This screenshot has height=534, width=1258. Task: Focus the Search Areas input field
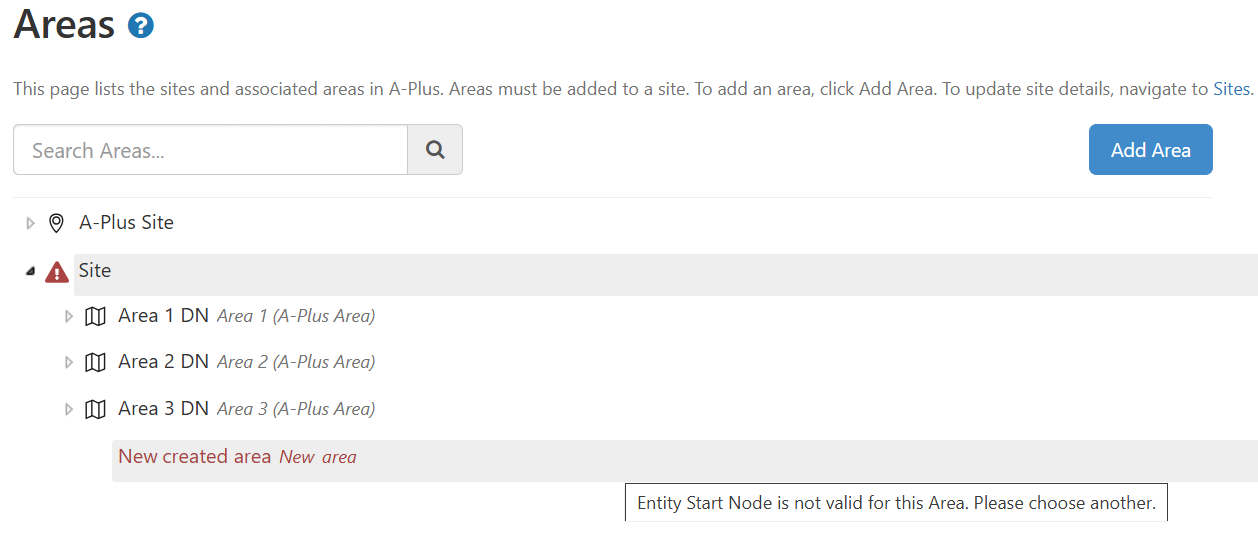[x=210, y=150]
